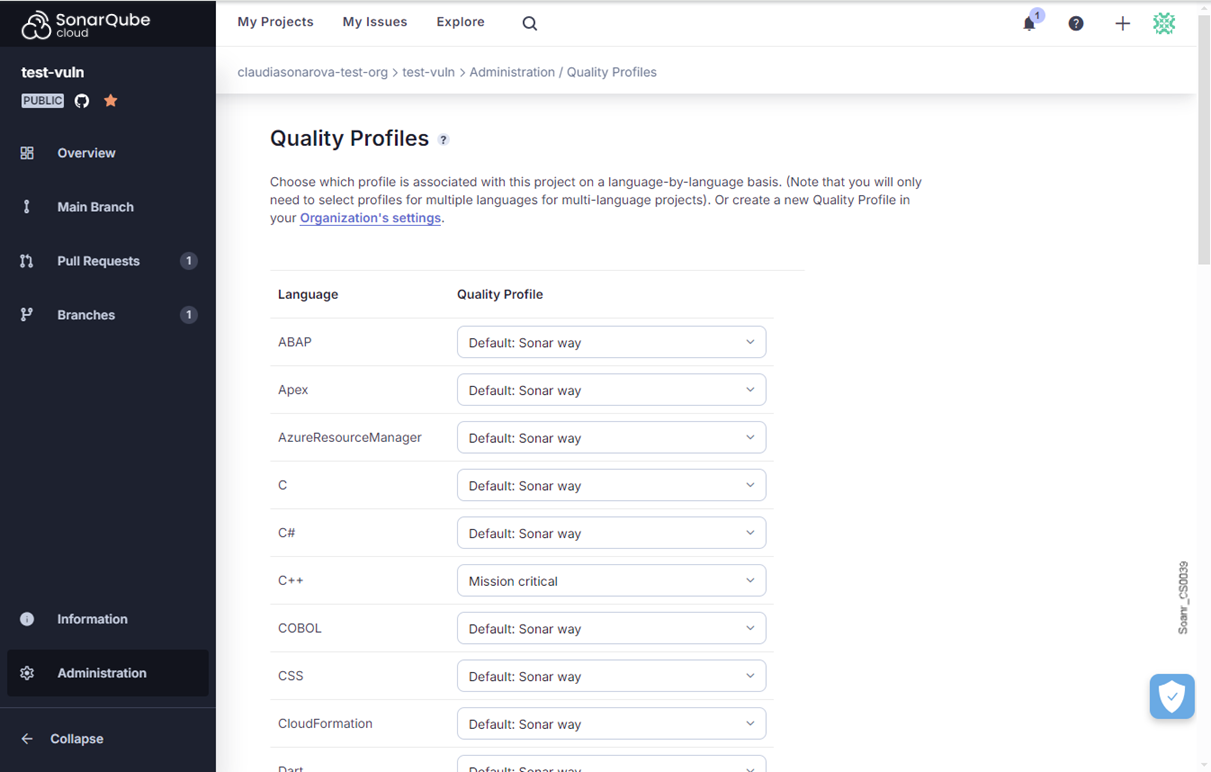Follow the Organization's settings link

(x=370, y=218)
